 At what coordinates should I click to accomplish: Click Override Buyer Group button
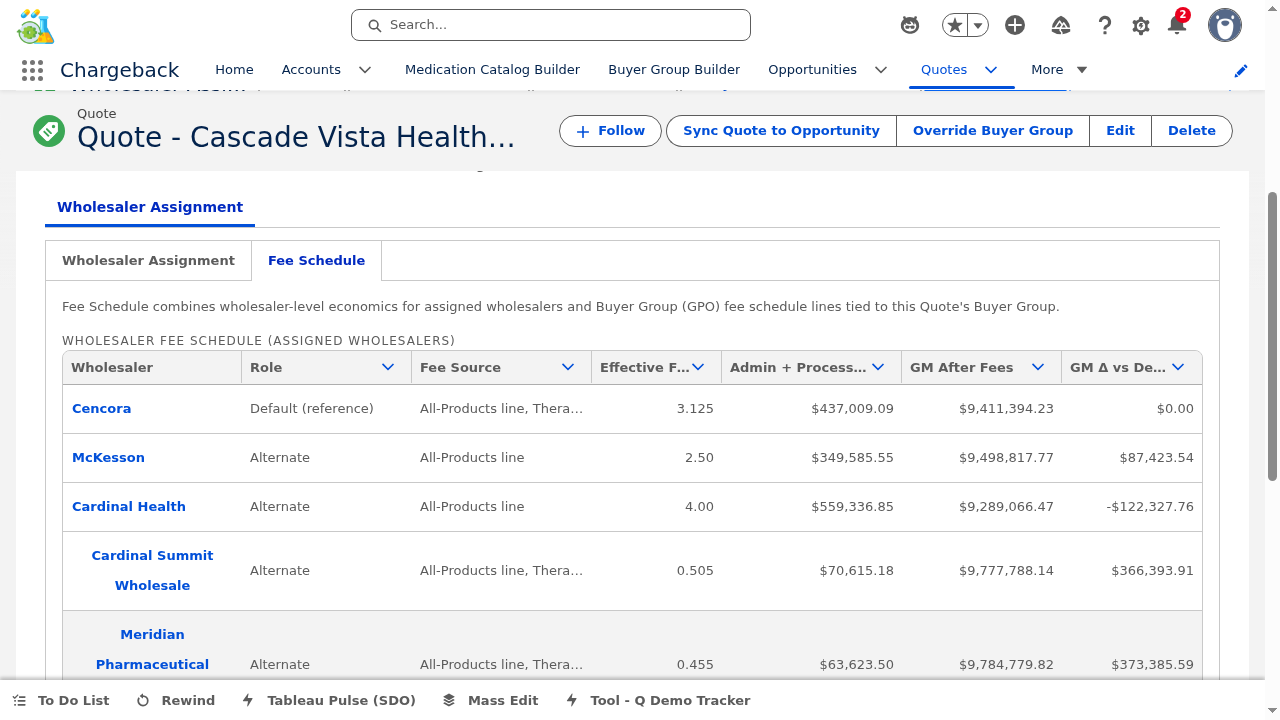click(x=993, y=131)
